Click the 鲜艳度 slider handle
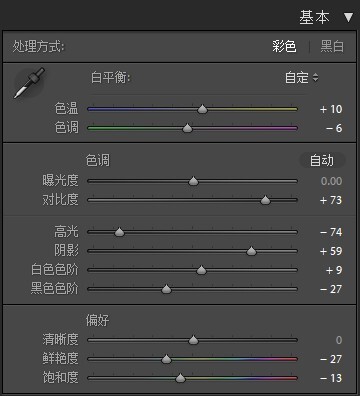This screenshot has height=396, width=360. (166, 359)
